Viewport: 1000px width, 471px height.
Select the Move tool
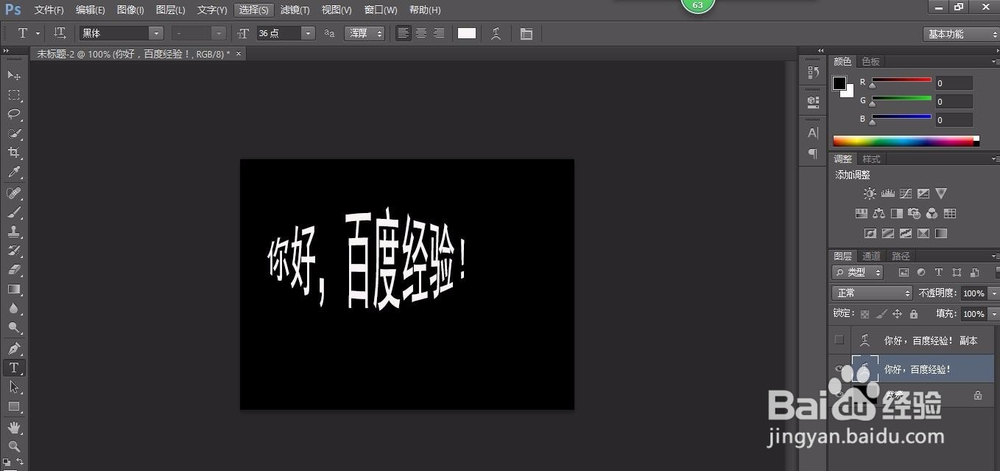coord(14,75)
